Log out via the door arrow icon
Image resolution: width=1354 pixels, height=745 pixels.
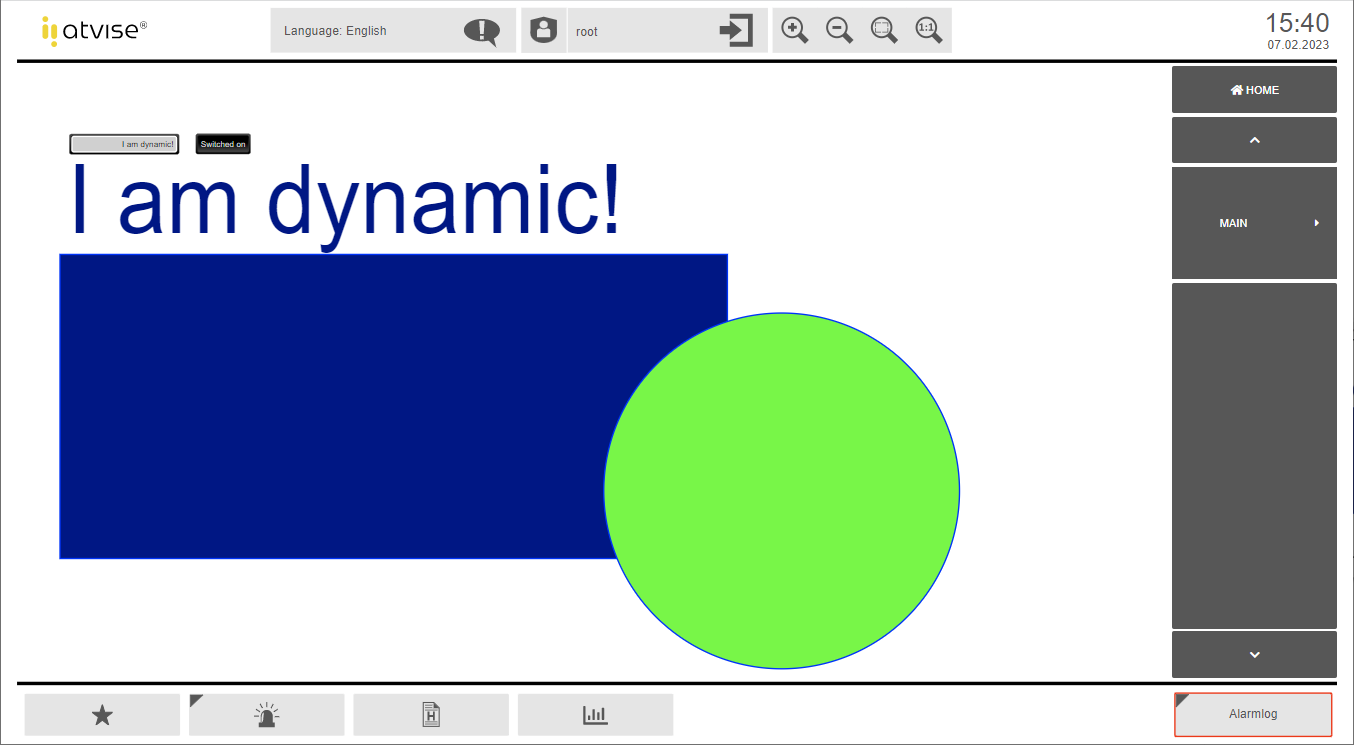[x=736, y=30]
